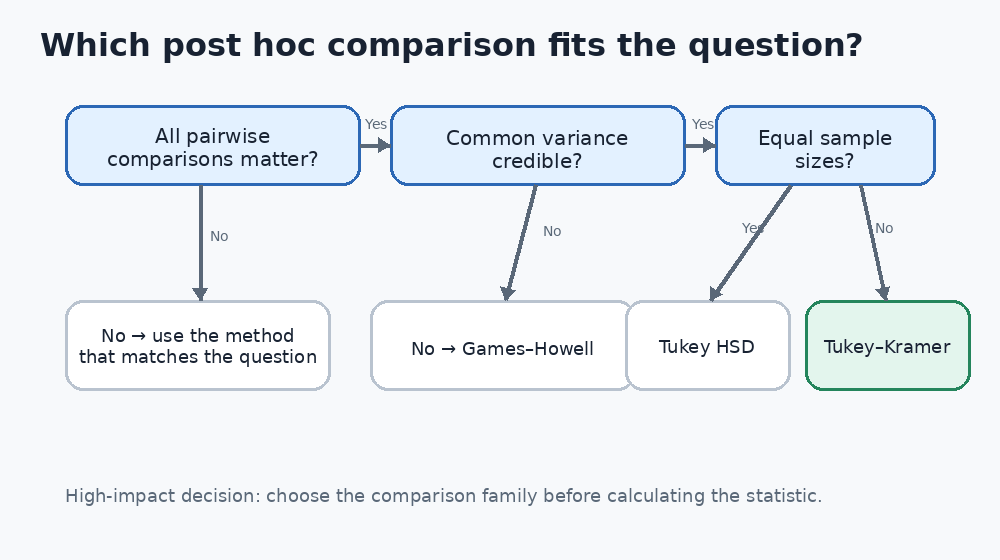
Task: Click the 'No' label under 'Common variance'
Action: (552, 231)
